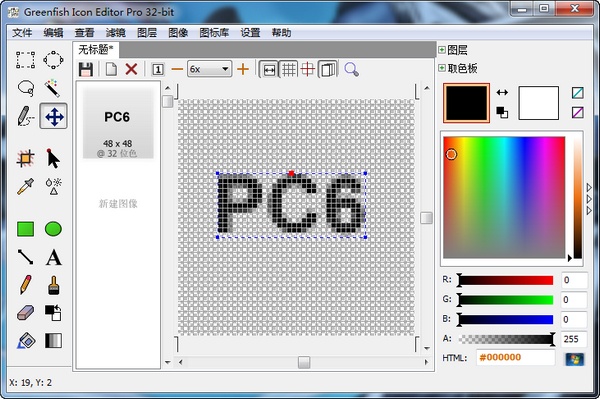The width and height of the screenshot is (600, 399).
Task: Zoom in with the orange plus
Action: tap(243, 69)
